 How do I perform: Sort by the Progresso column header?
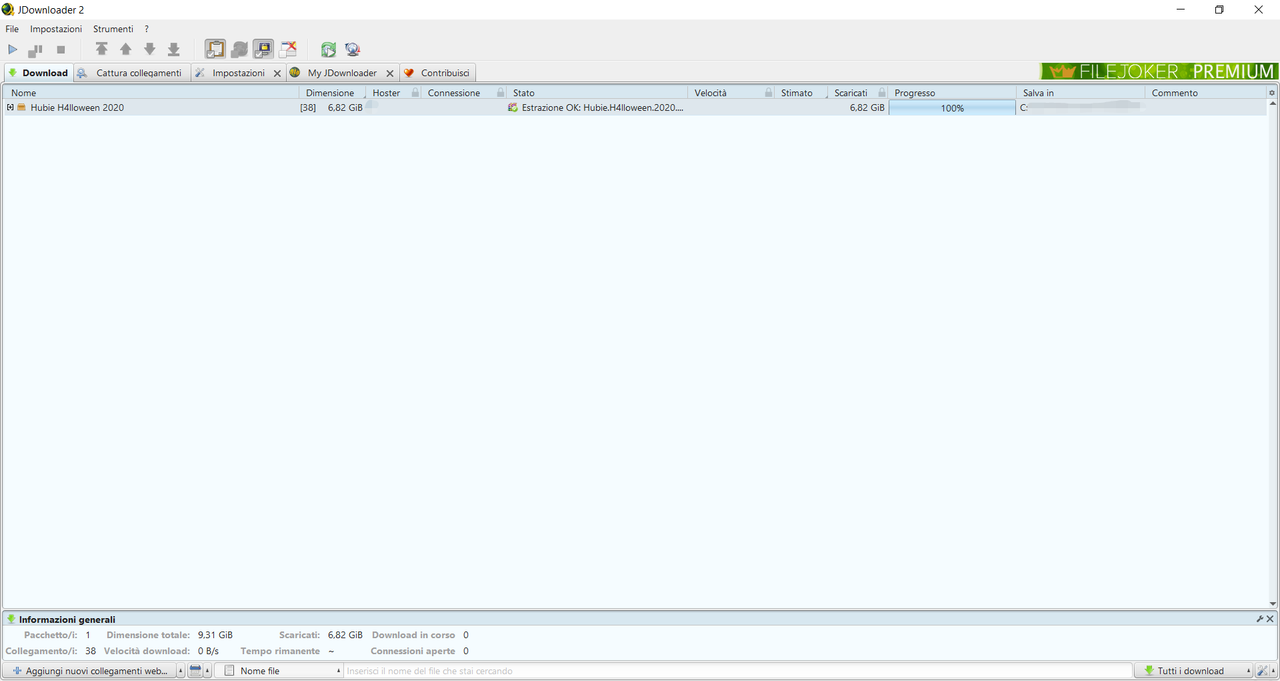coord(952,93)
